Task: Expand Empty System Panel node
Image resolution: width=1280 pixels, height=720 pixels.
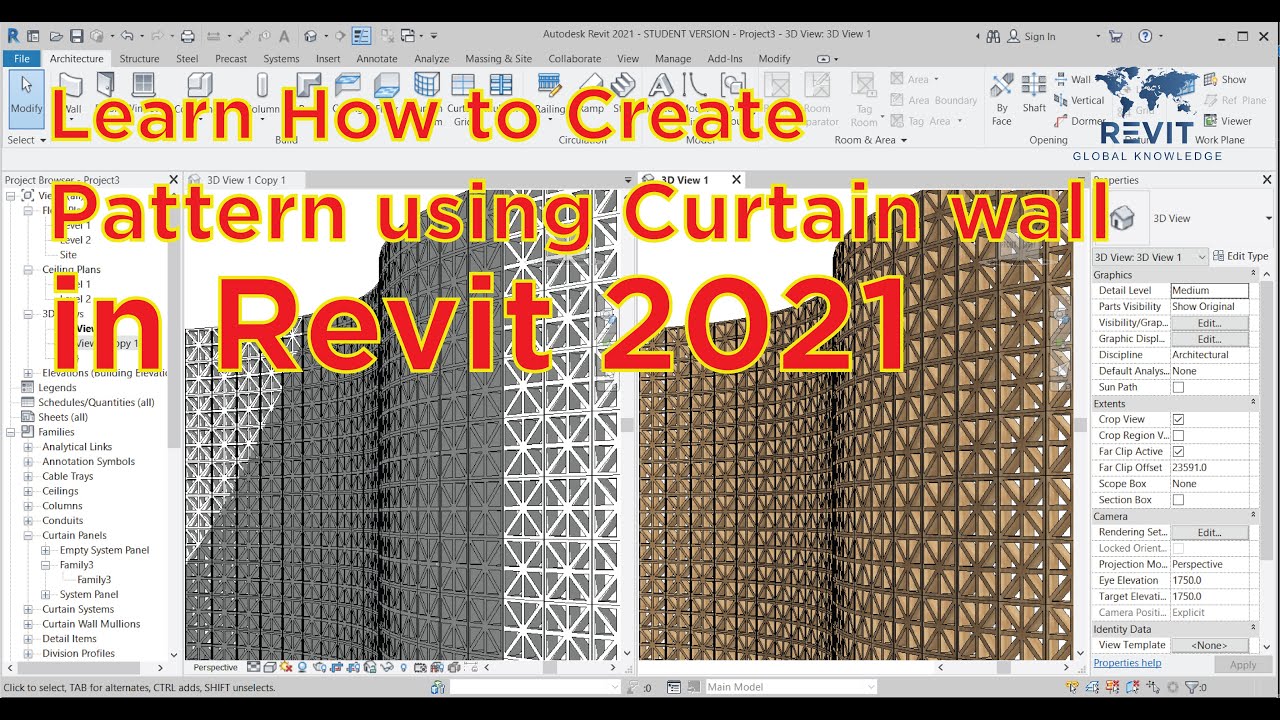Action: [x=45, y=550]
